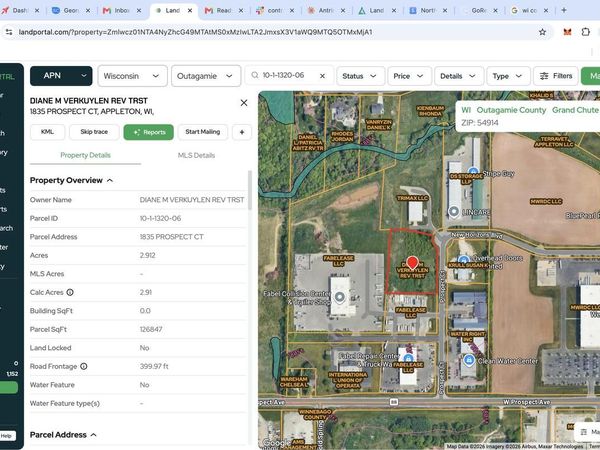Image resolution: width=600 pixels, height=450 pixels.
Task: Click Outagamie County breadcrumb link
Action: (511, 110)
